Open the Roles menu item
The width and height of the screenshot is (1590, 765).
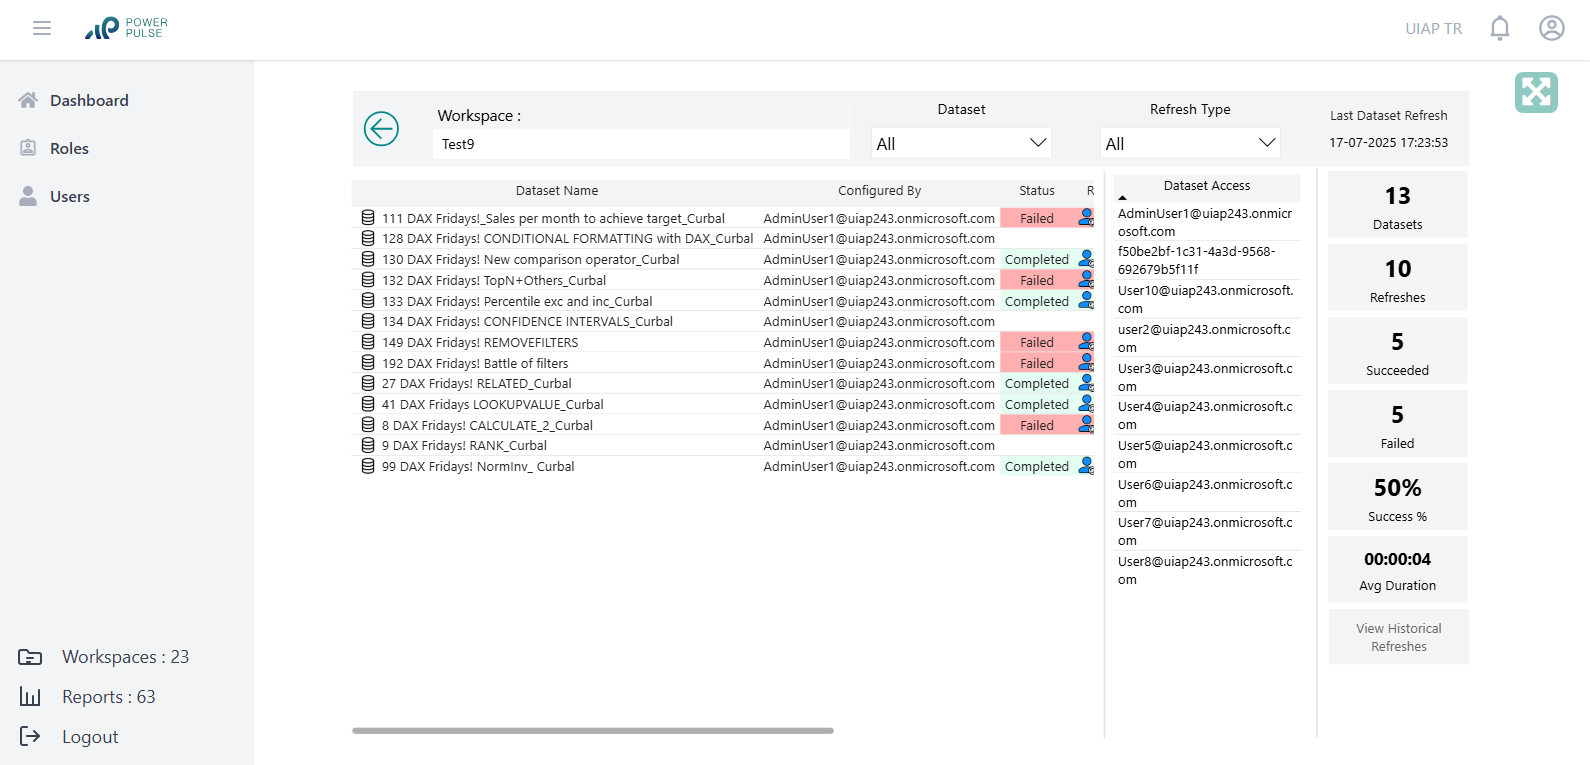point(69,148)
